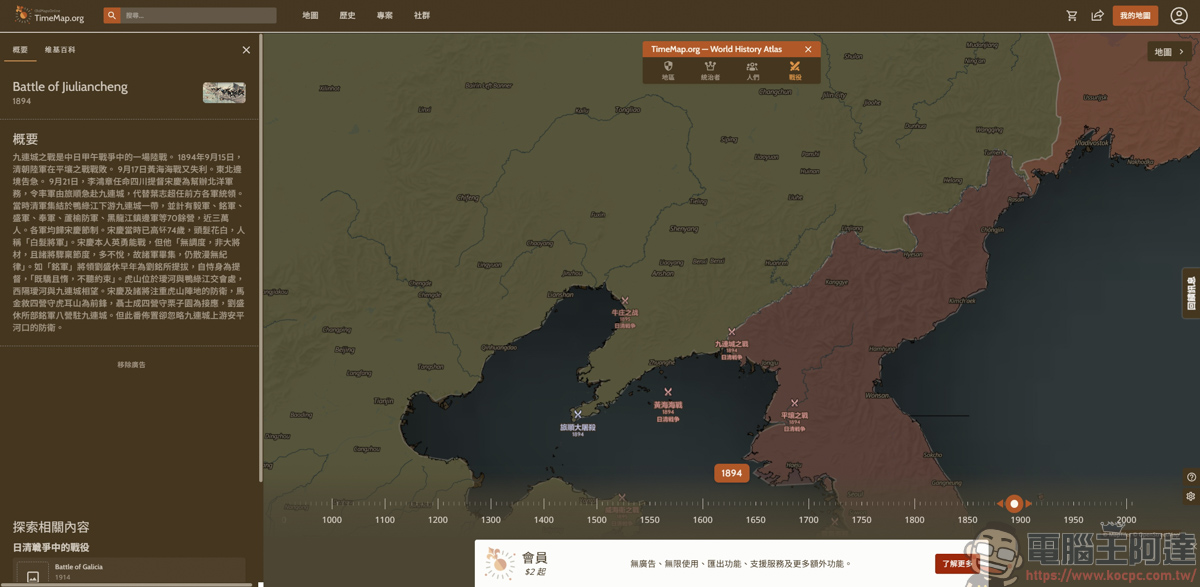1200x587 pixels.
Task: Open the Battle of Jiuliancheng thumbnail image
Action: pos(224,92)
